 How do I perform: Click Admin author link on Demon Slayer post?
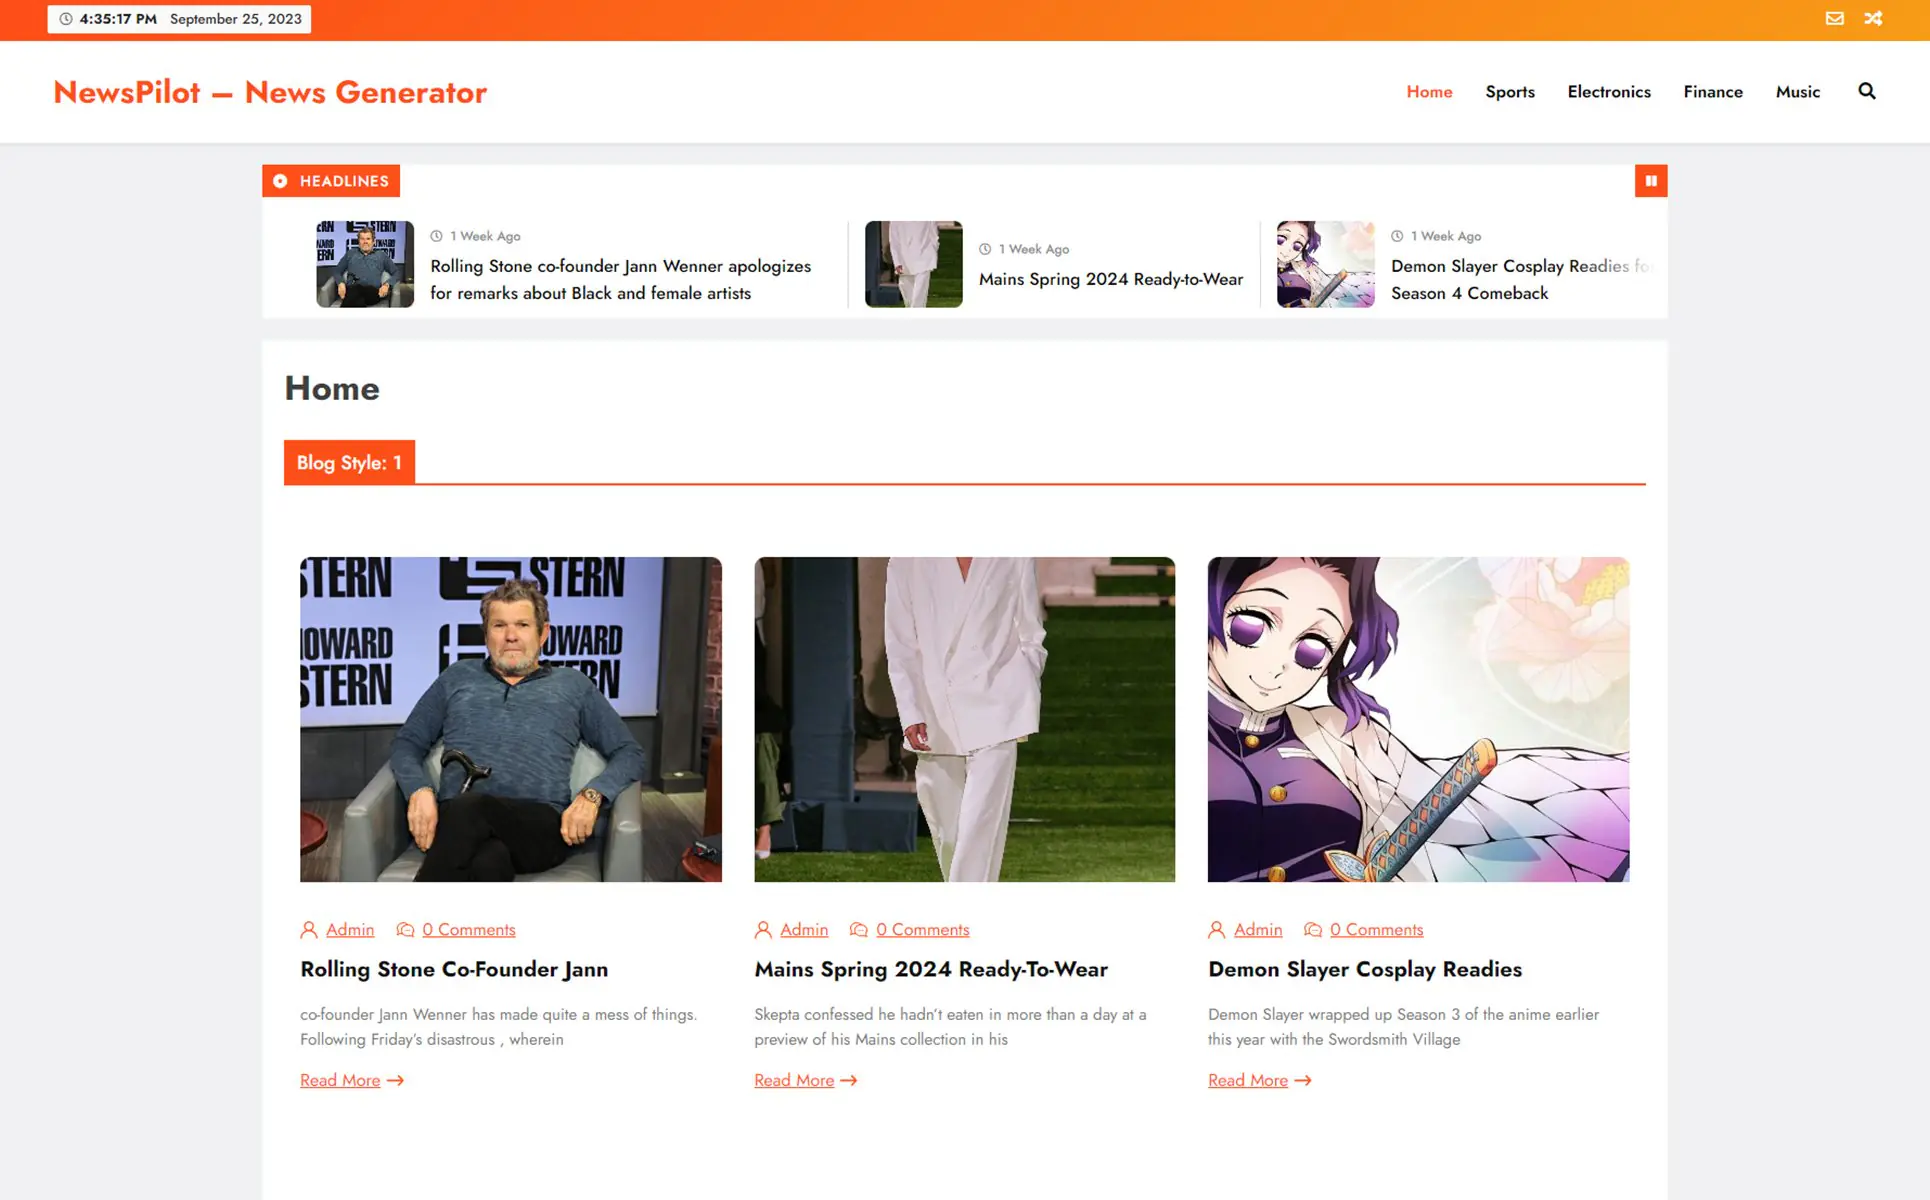pyautogui.click(x=1258, y=930)
